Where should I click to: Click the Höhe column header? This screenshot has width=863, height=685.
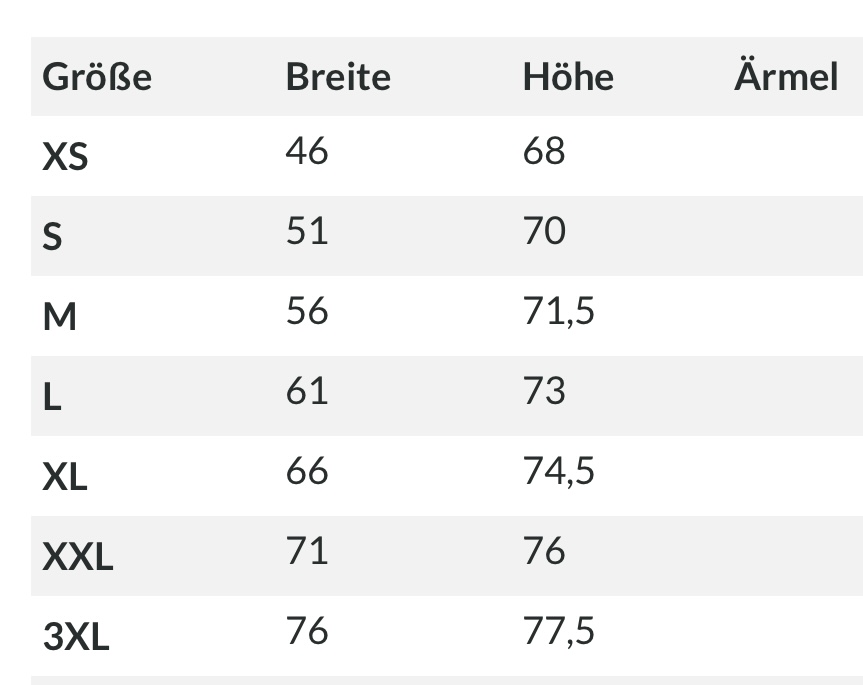pyautogui.click(x=568, y=76)
